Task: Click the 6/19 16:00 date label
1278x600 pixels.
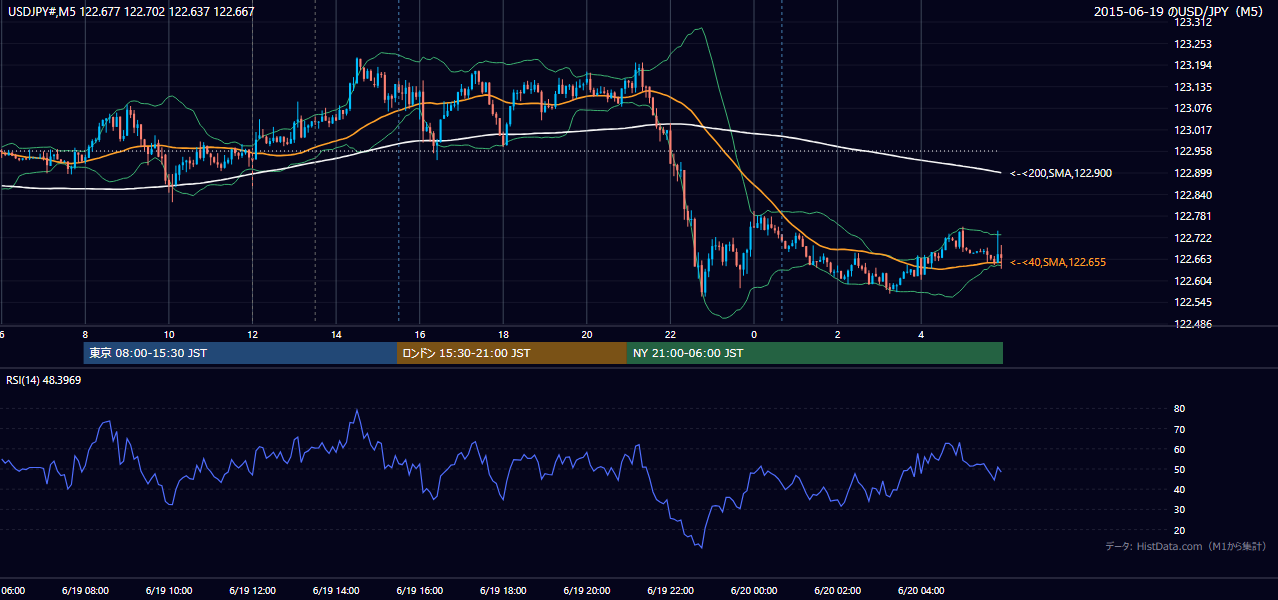Action: point(419,590)
